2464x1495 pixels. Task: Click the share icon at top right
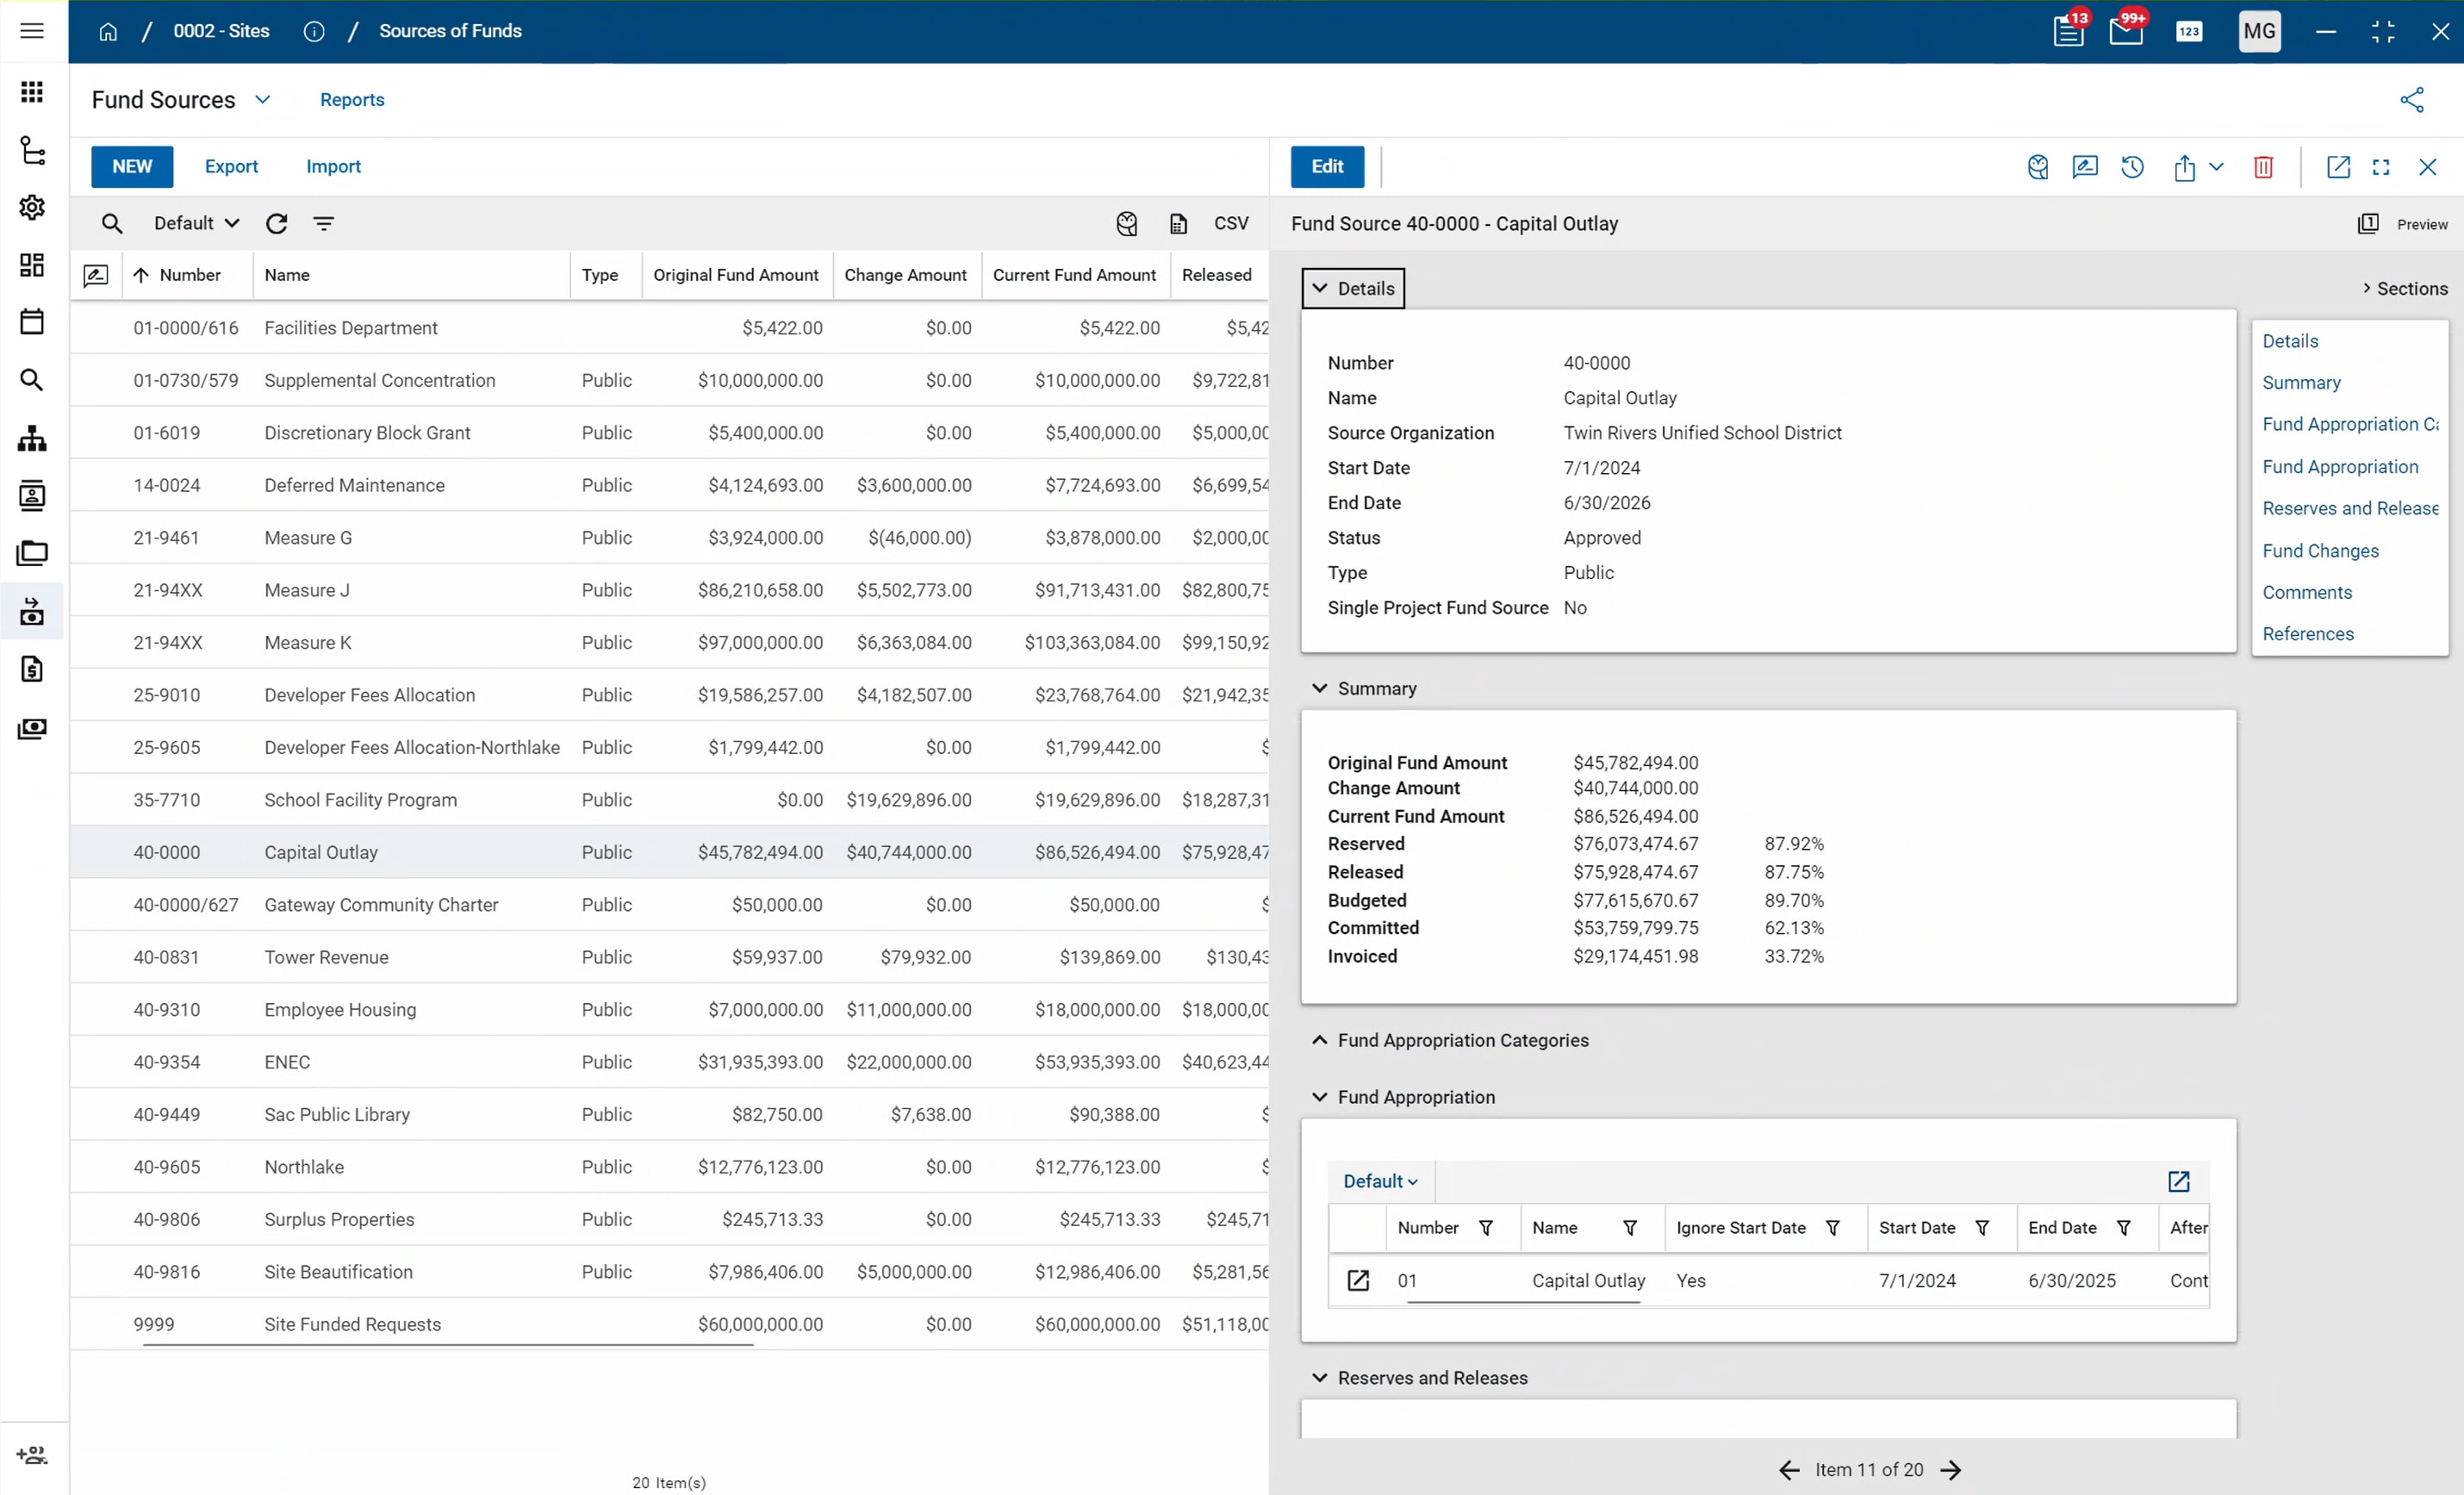click(2411, 100)
